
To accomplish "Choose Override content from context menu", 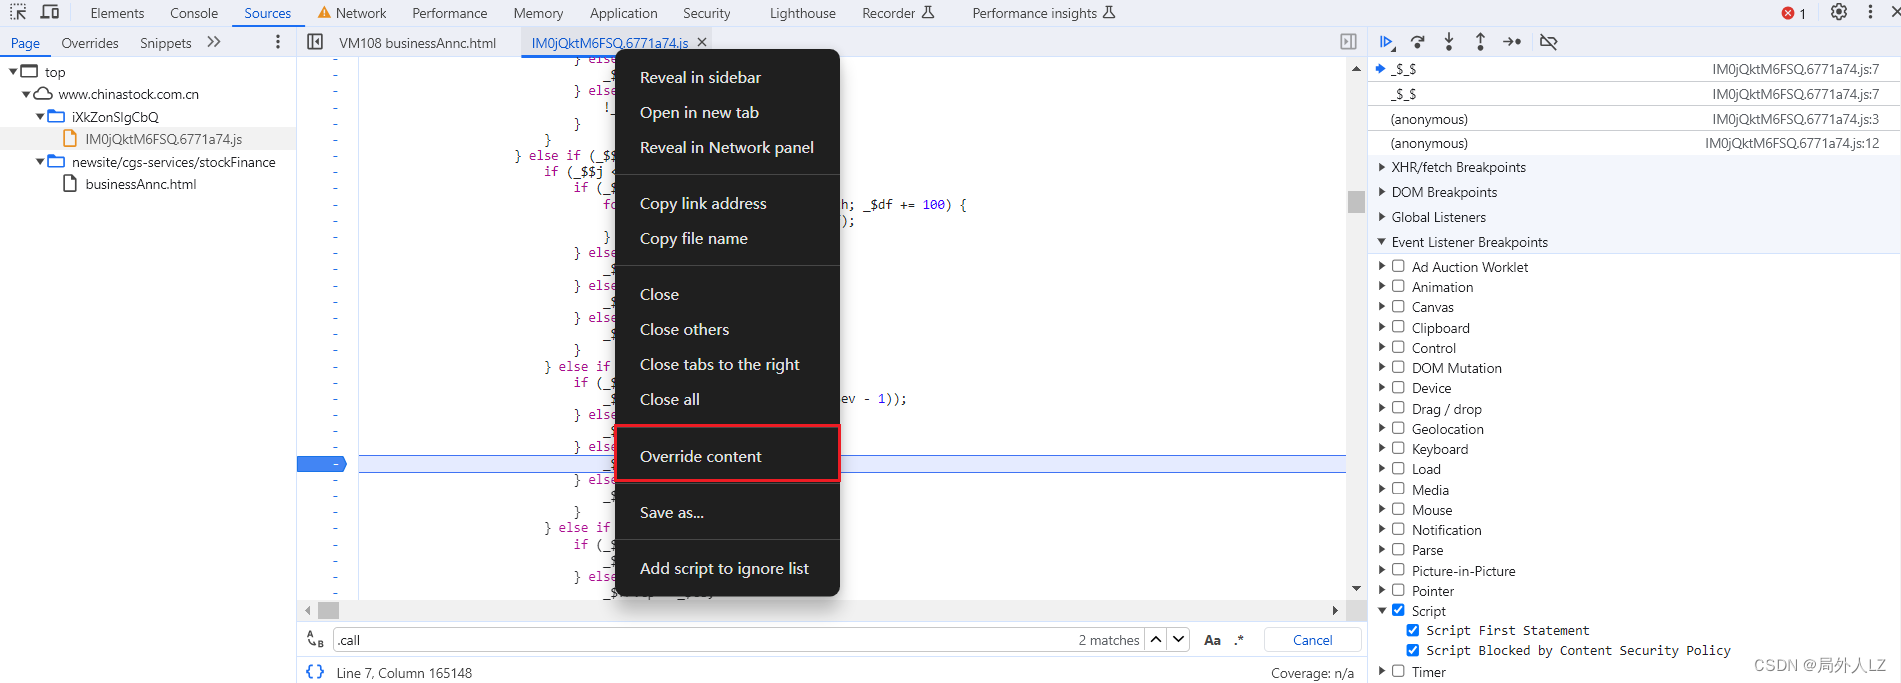I will tap(727, 456).
